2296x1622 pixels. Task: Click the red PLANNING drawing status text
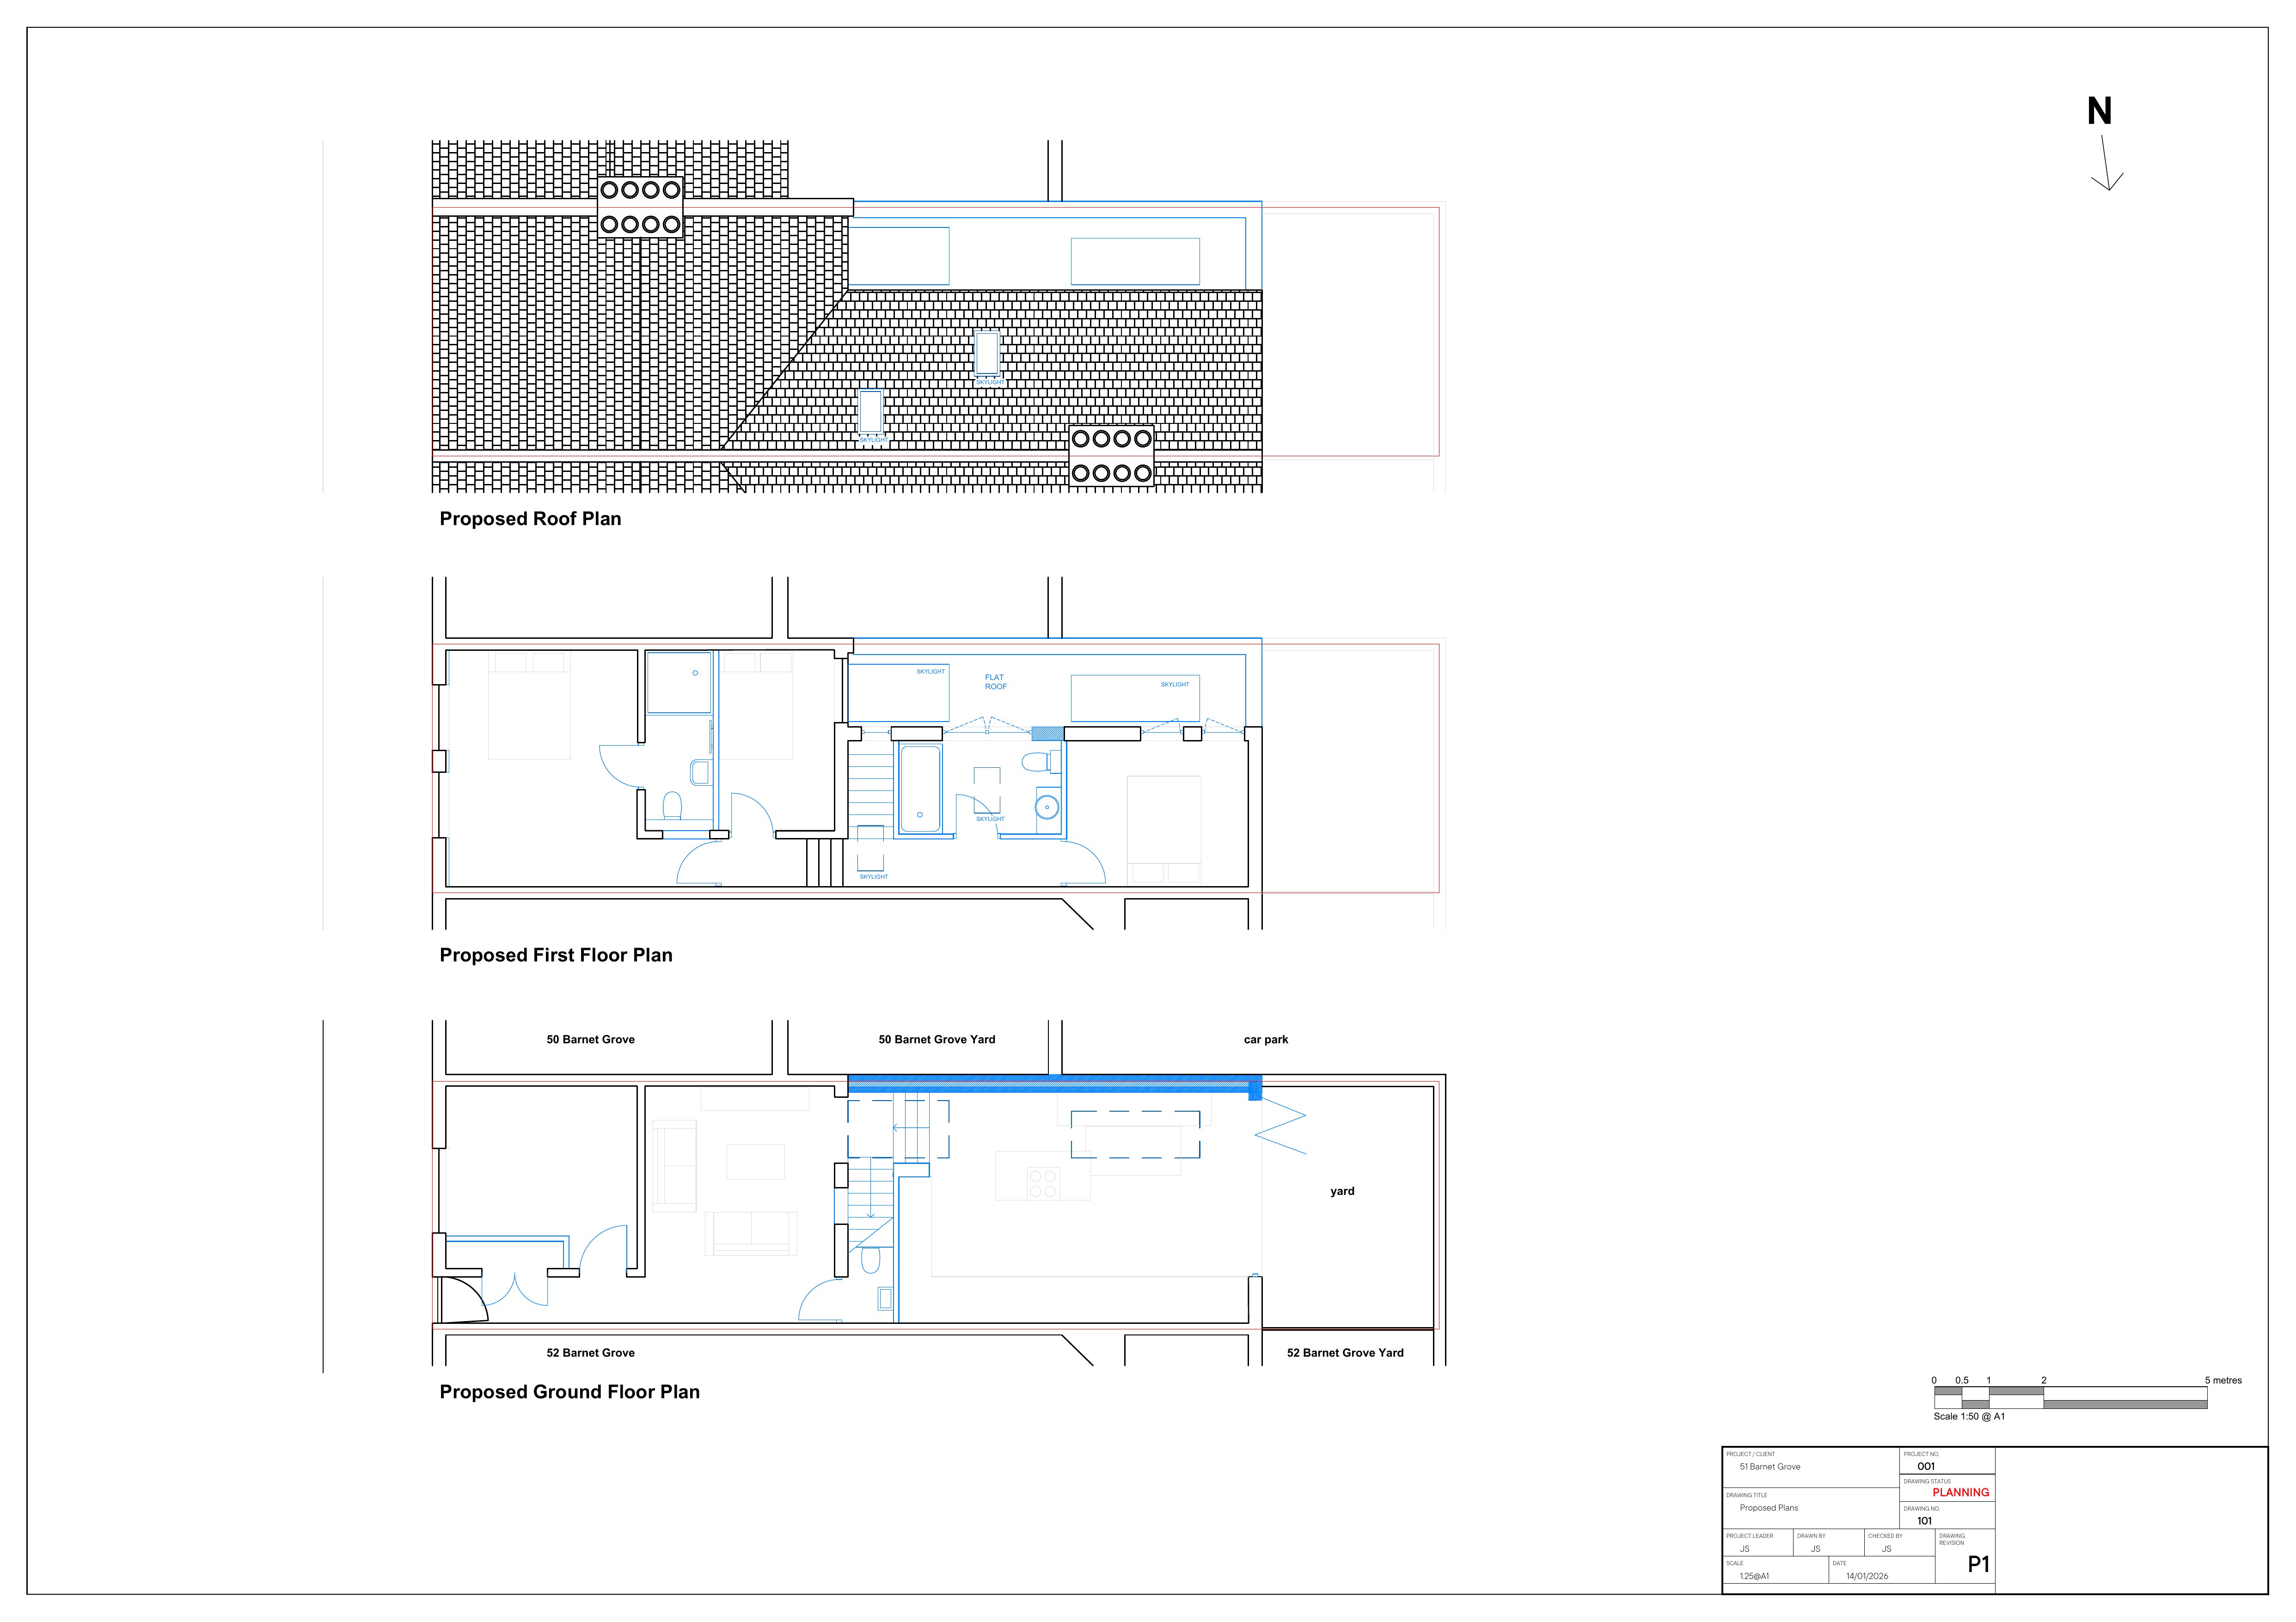tap(1961, 1494)
